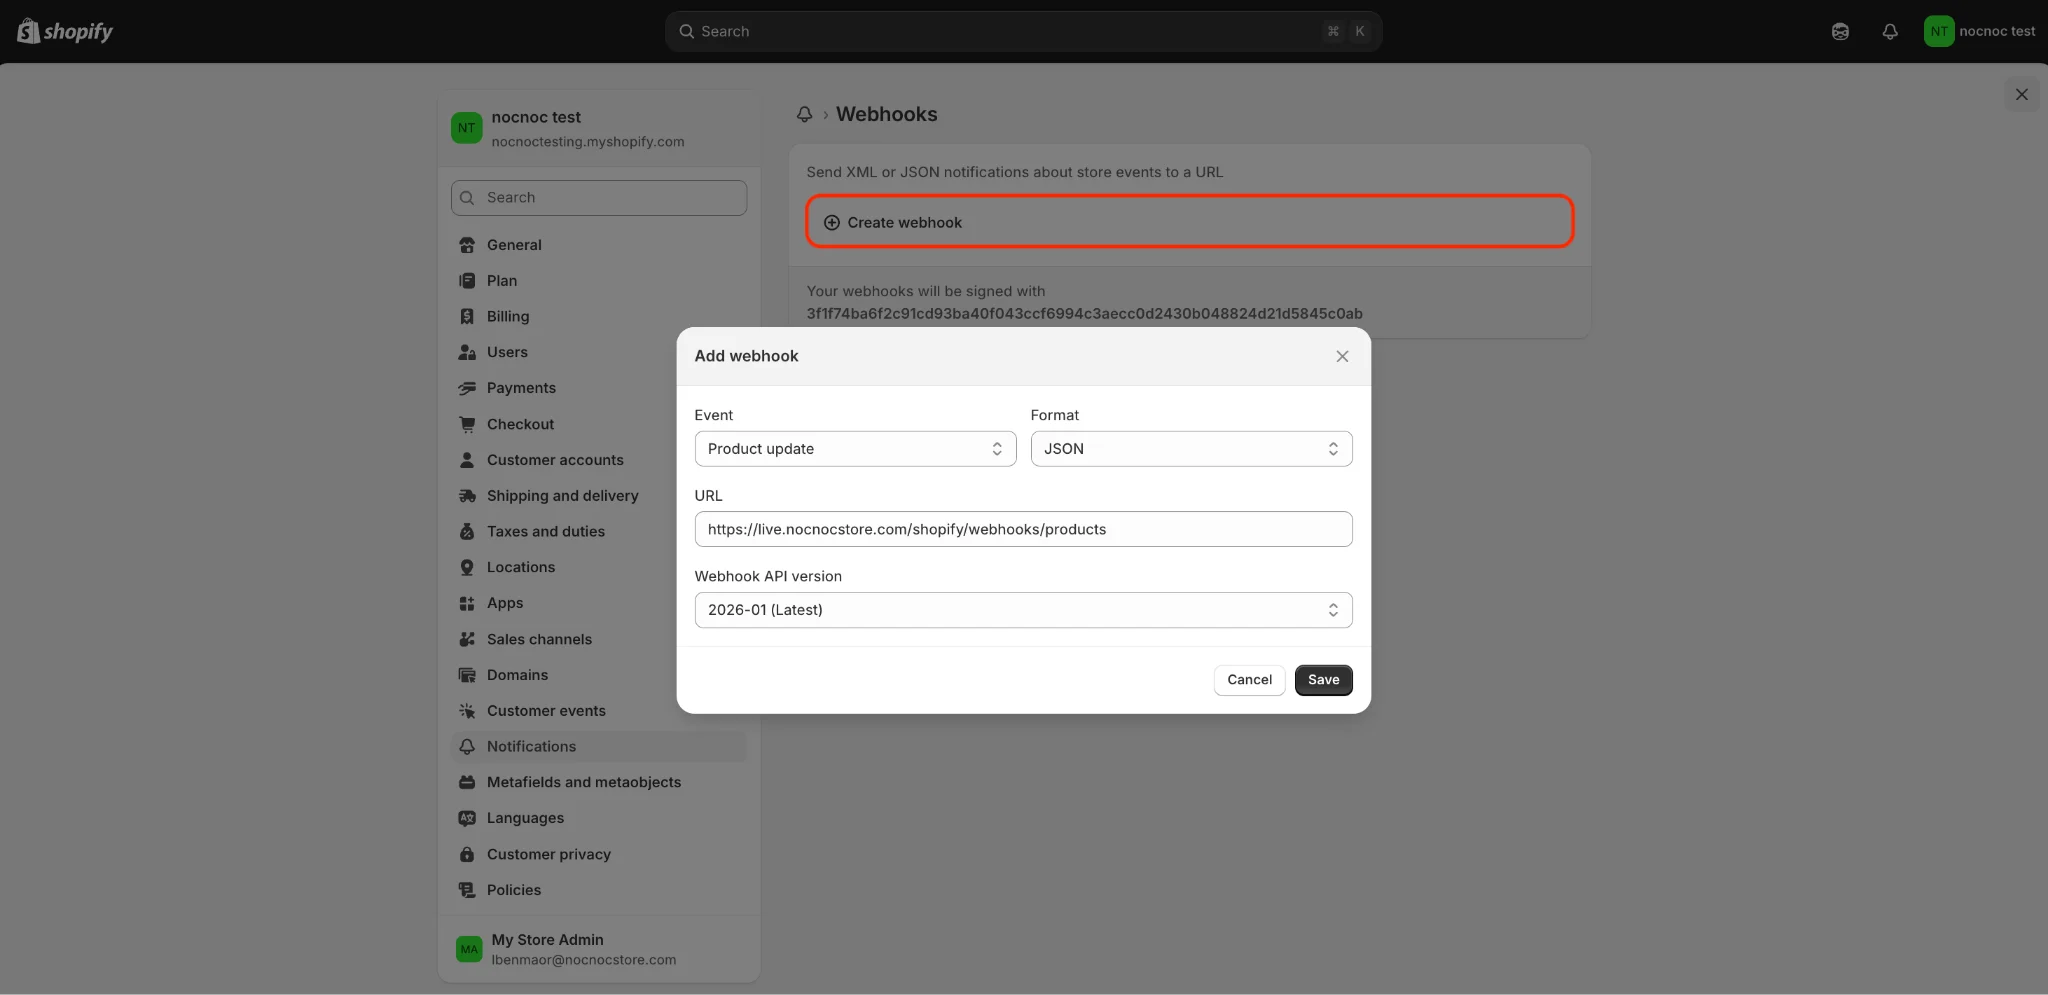
Task: Click the Customer events sparkle icon
Action: pyautogui.click(x=467, y=711)
